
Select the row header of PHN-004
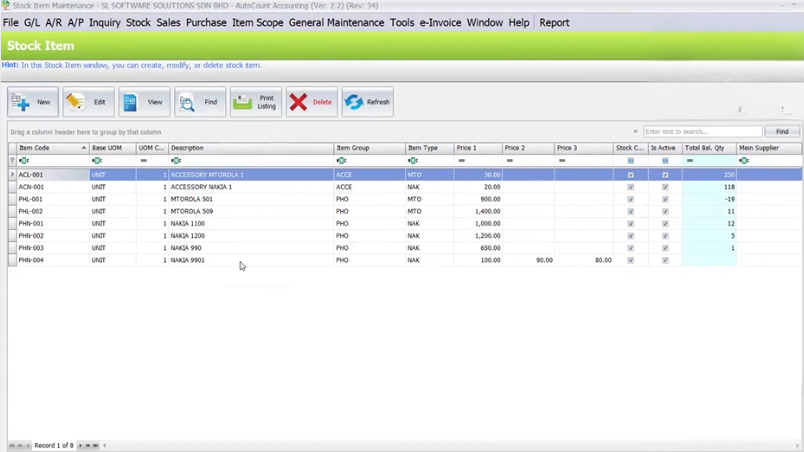coord(12,260)
